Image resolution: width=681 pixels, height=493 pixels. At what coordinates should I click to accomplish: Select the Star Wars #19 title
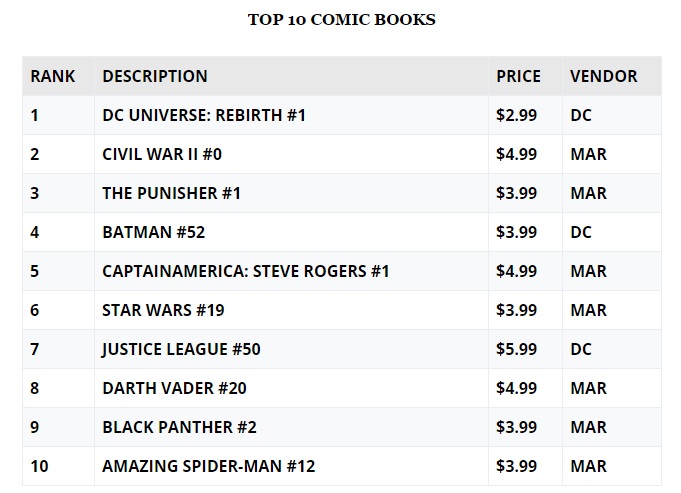pos(163,310)
